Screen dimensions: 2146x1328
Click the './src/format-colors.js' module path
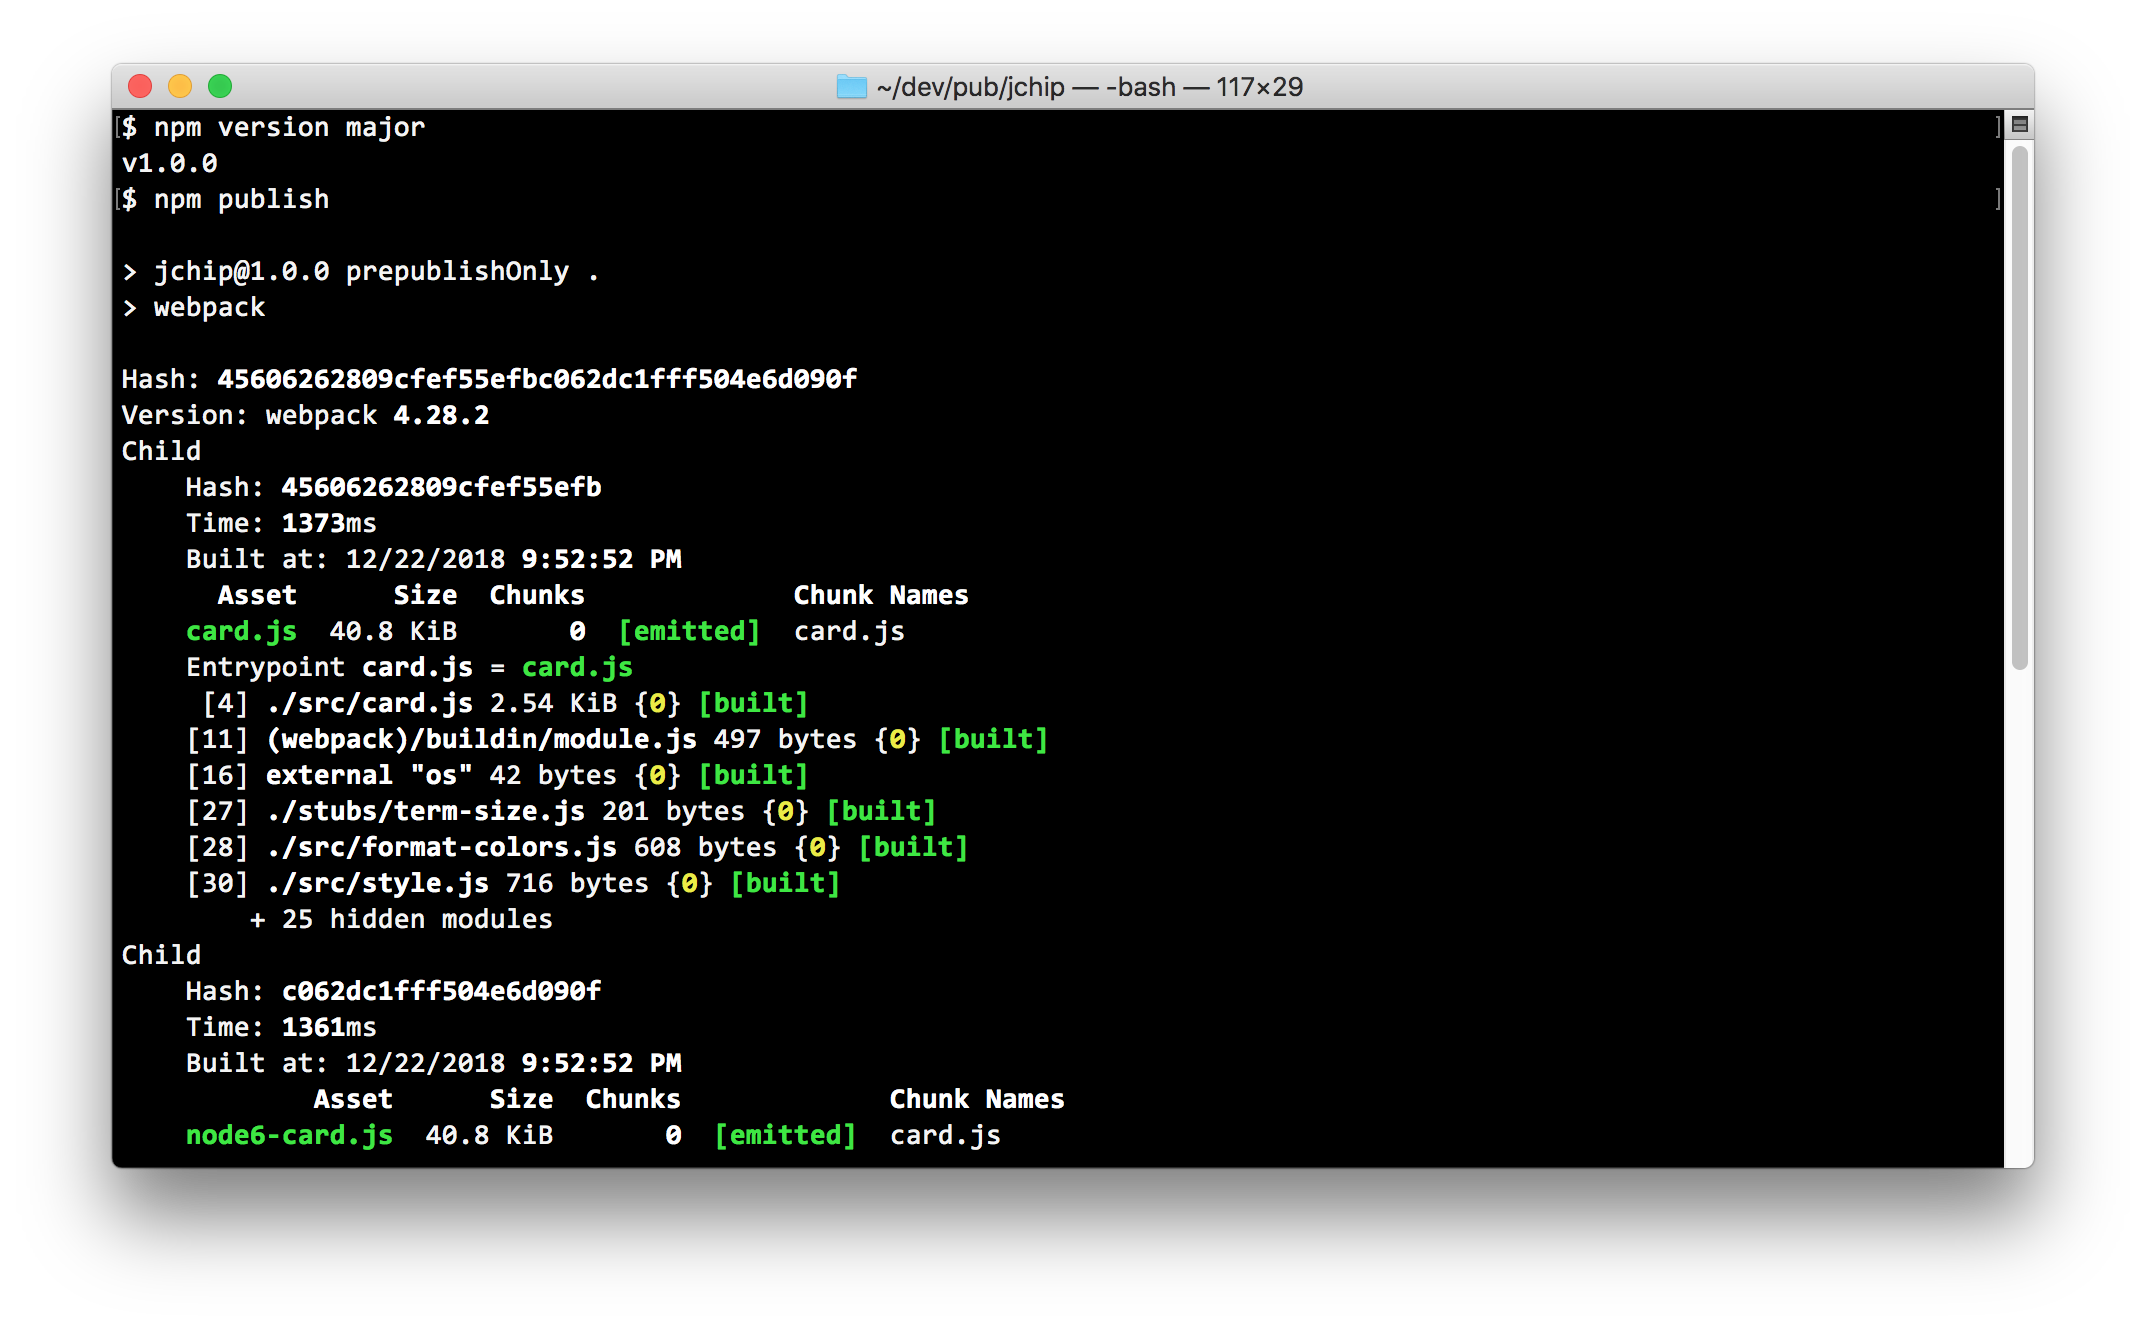point(442,847)
